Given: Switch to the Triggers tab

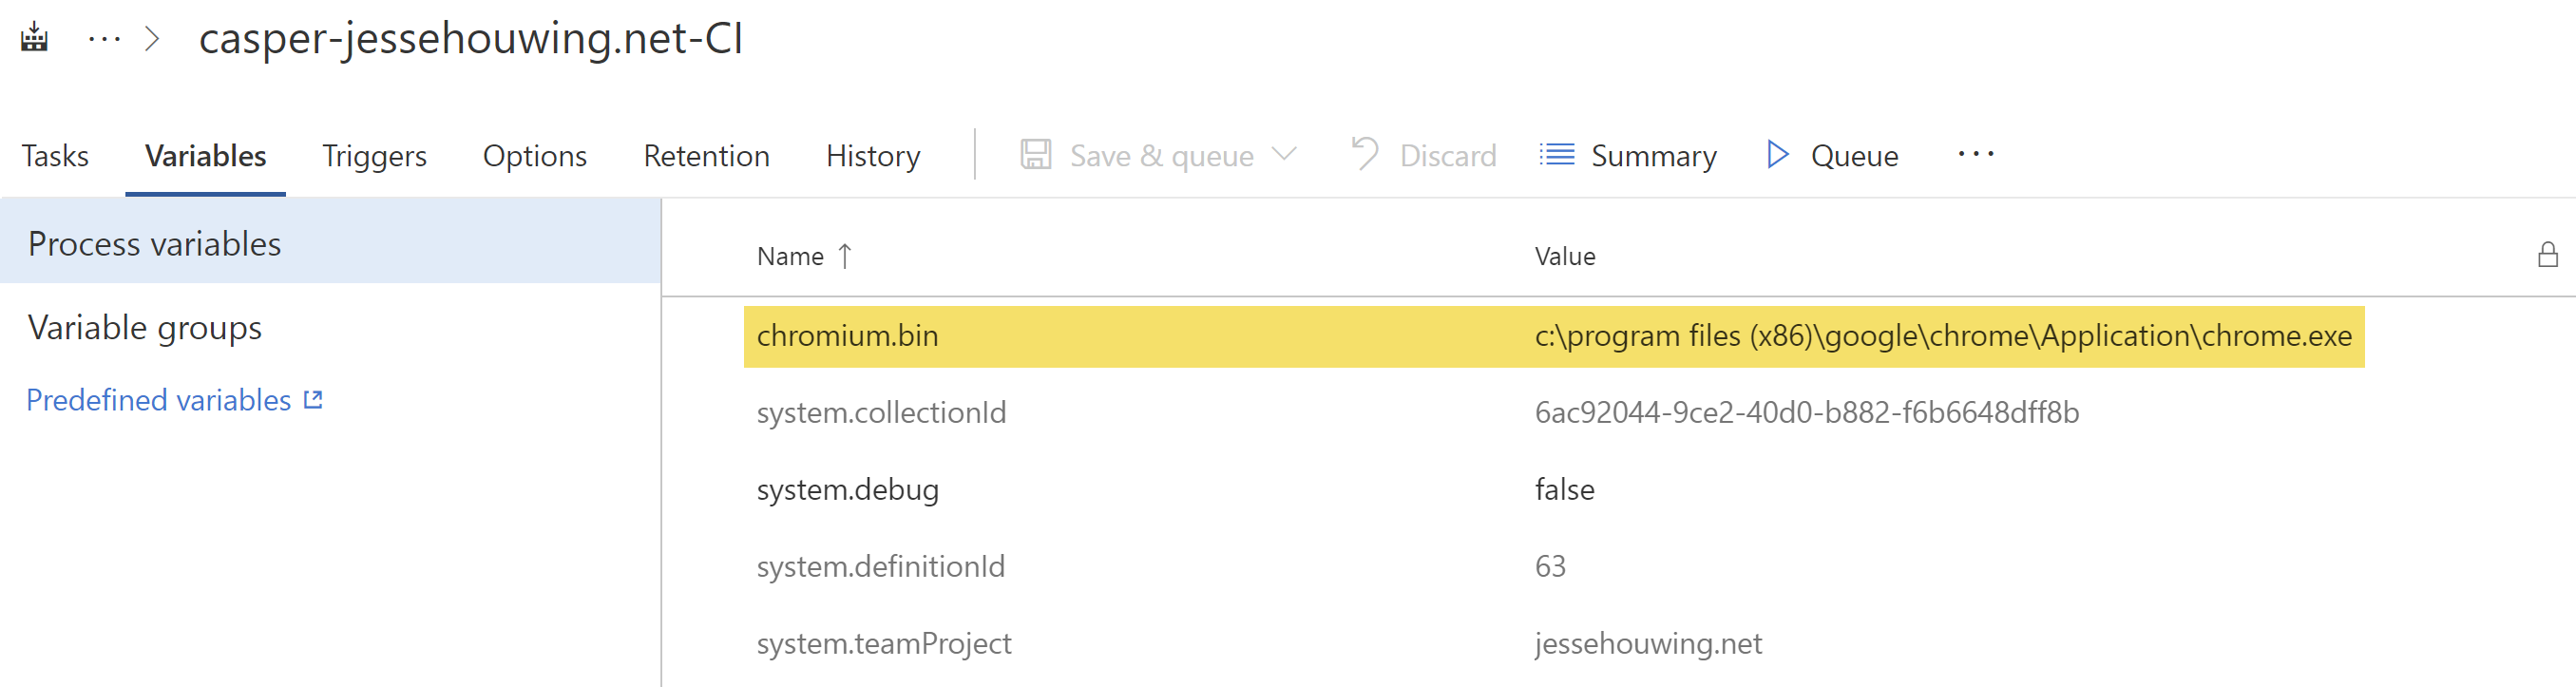Looking at the screenshot, I should (374, 156).
